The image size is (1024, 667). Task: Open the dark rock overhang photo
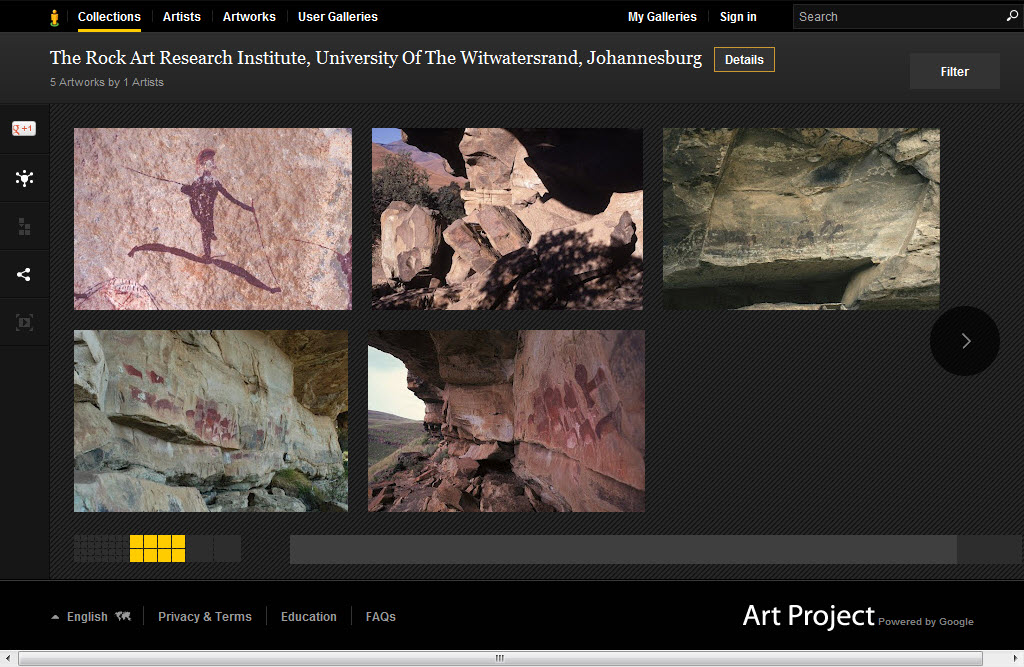click(x=801, y=219)
